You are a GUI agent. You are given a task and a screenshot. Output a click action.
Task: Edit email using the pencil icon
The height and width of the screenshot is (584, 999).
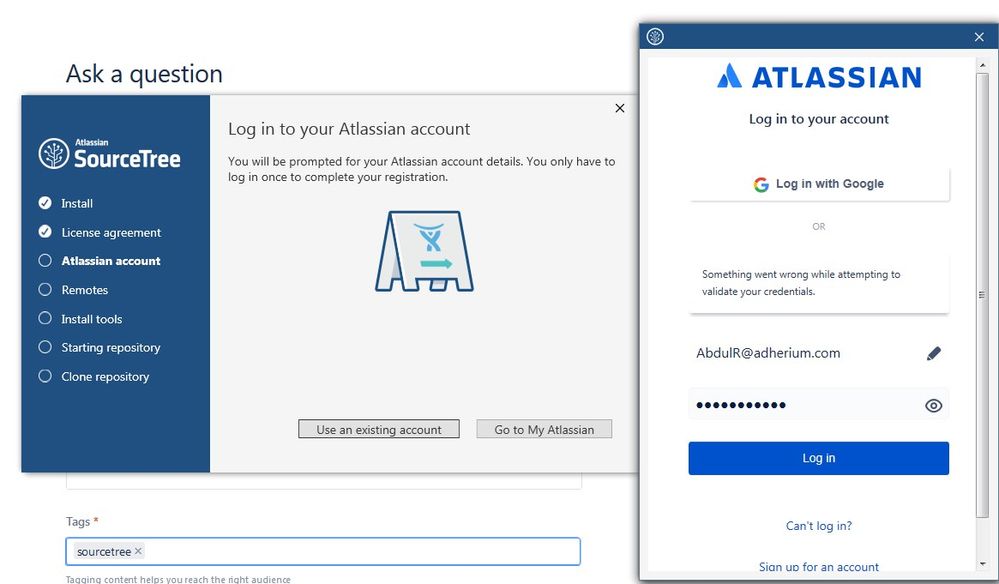pyautogui.click(x=933, y=353)
